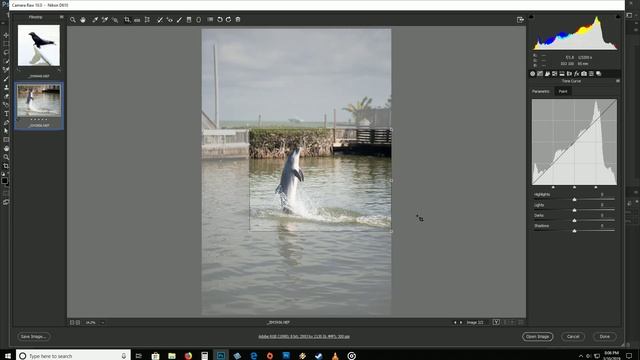Open the Tone Curve panel tab icon

point(540,74)
